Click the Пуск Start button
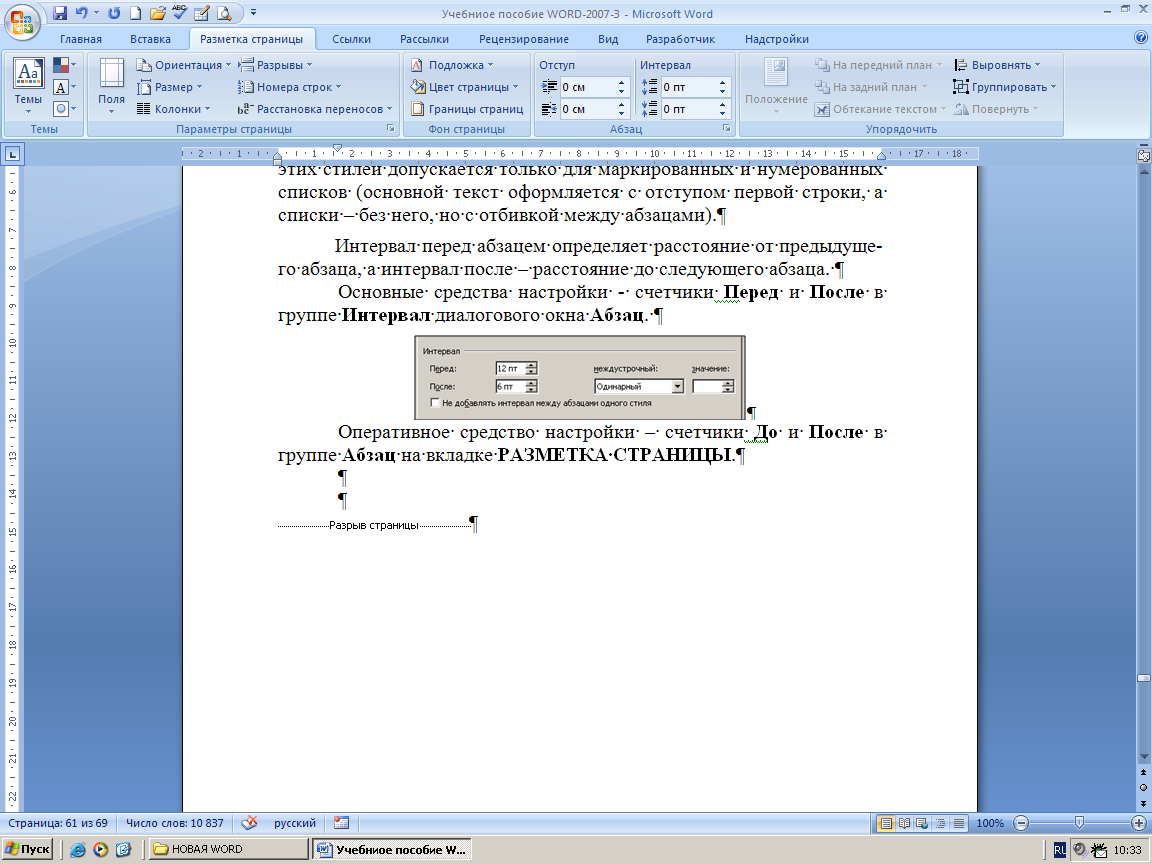Image resolution: width=1152 pixels, height=864 pixels. coord(29,849)
